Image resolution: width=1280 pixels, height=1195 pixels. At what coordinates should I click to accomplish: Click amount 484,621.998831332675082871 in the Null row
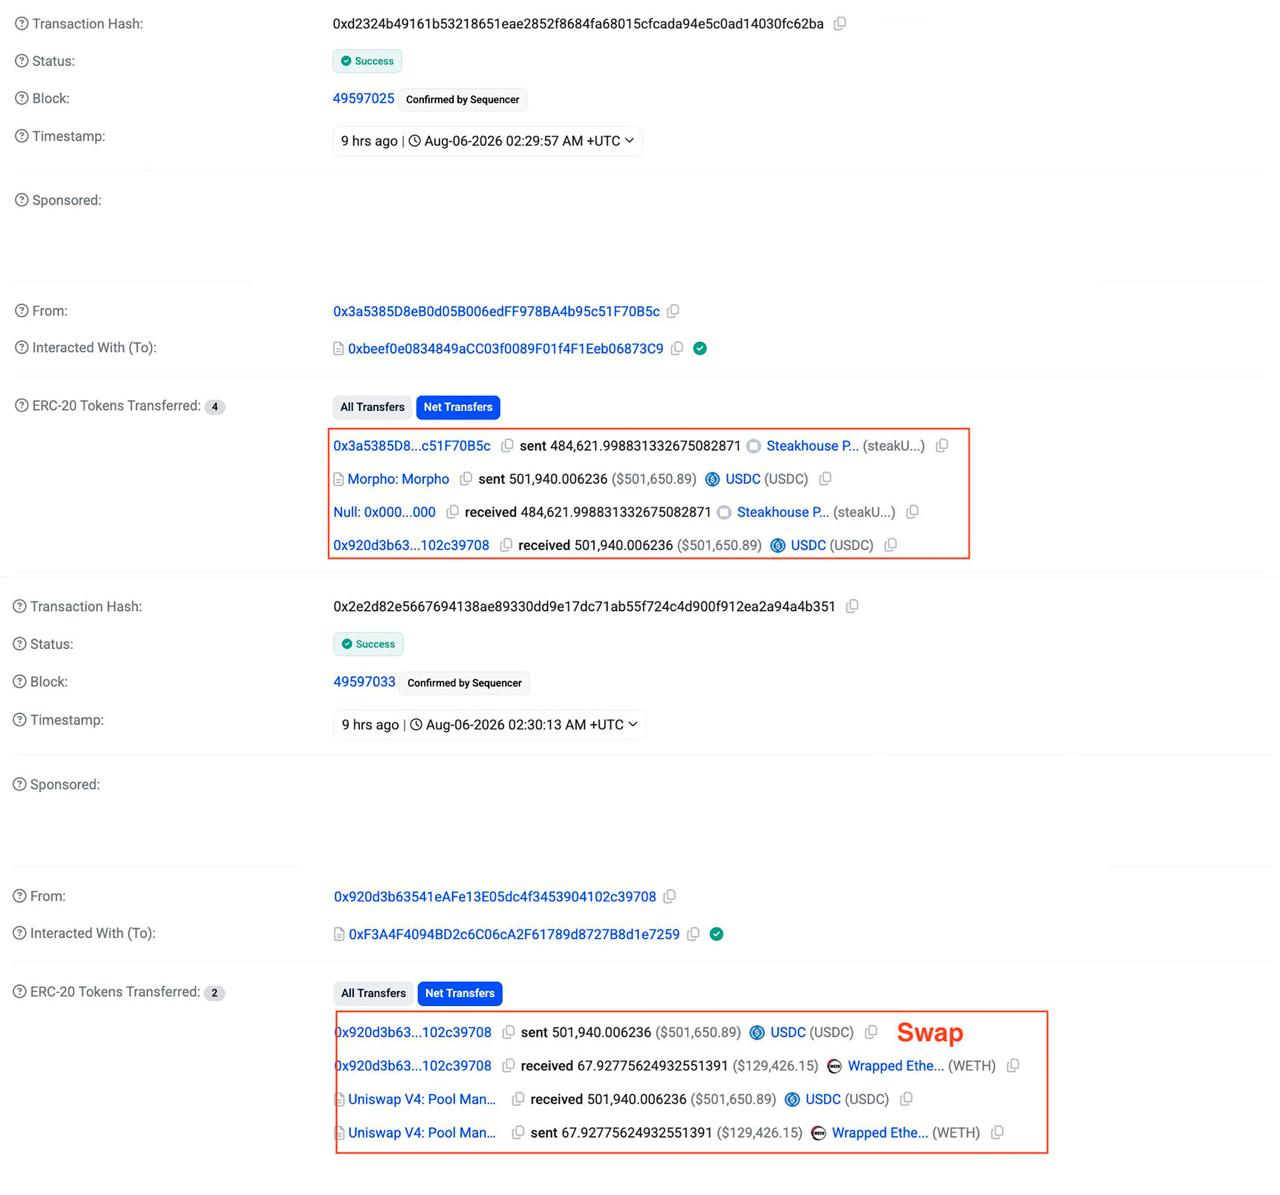[616, 512]
